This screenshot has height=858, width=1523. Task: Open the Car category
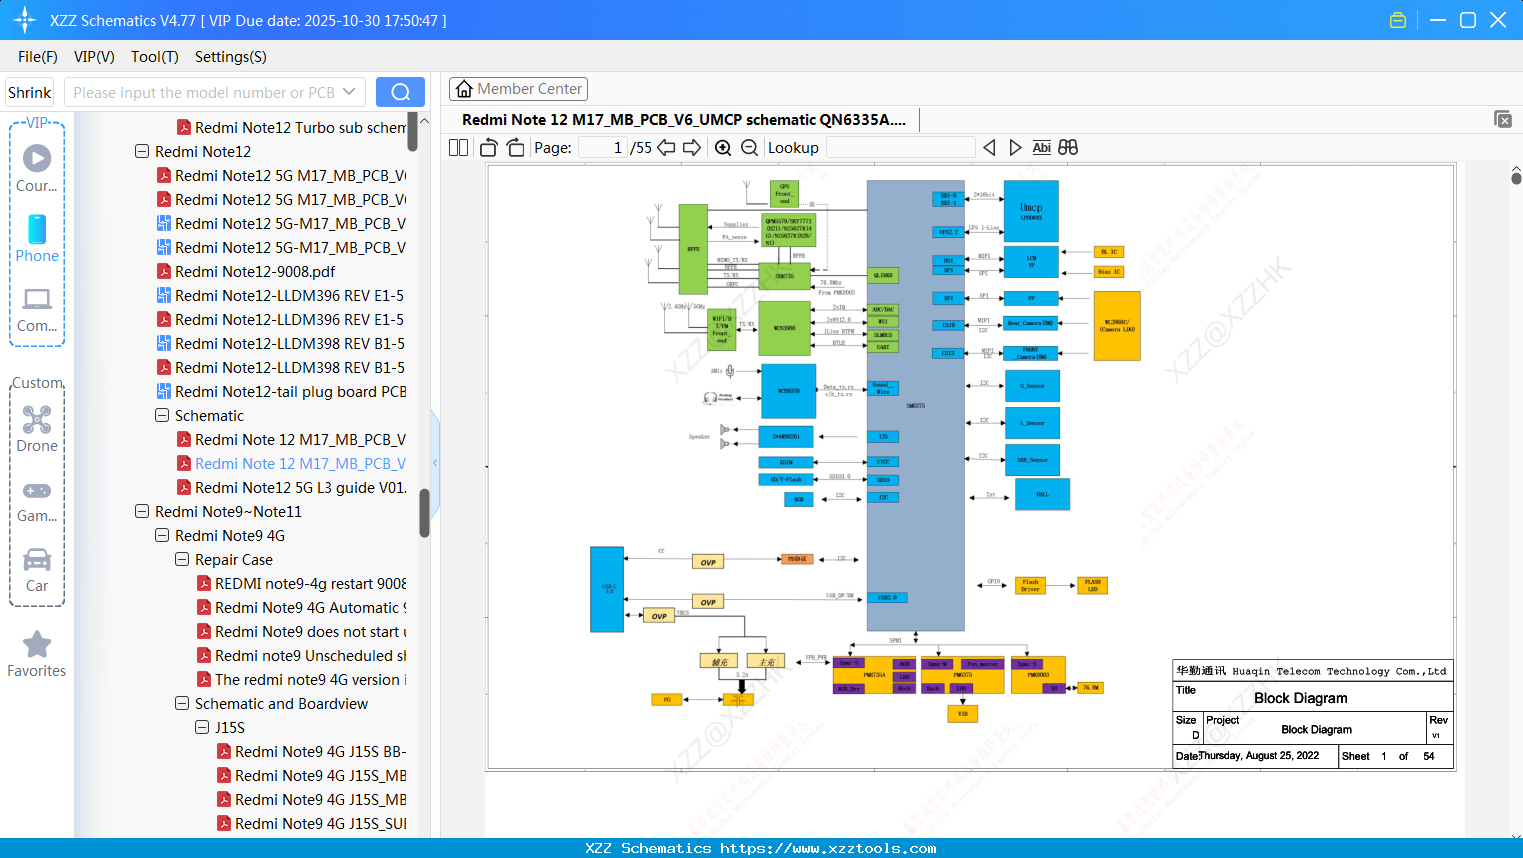tap(37, 570)
